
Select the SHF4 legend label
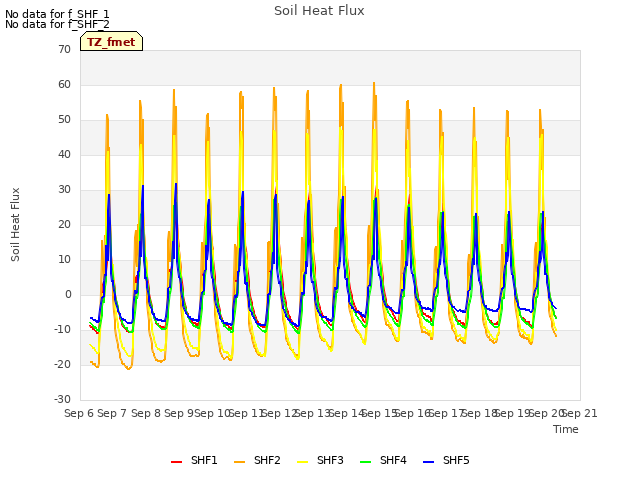393,460
